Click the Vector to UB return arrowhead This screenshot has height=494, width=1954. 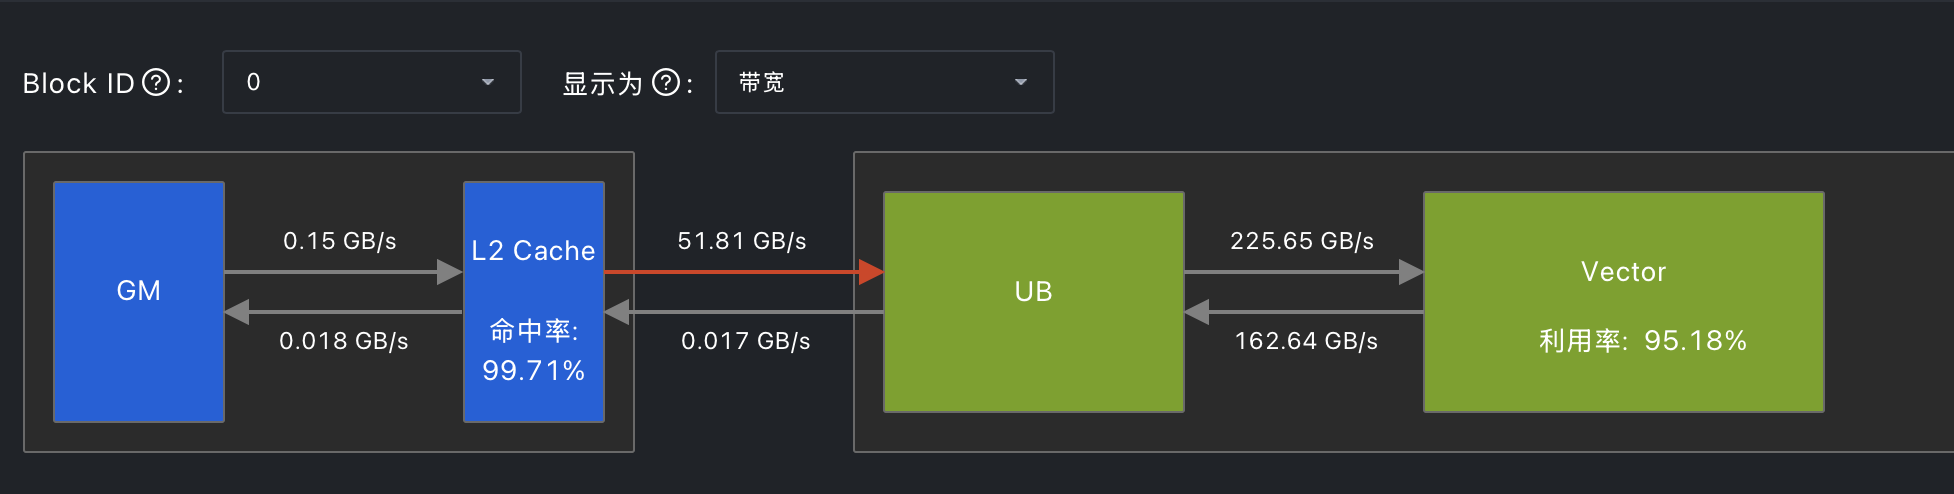(x=1197, y=312)
